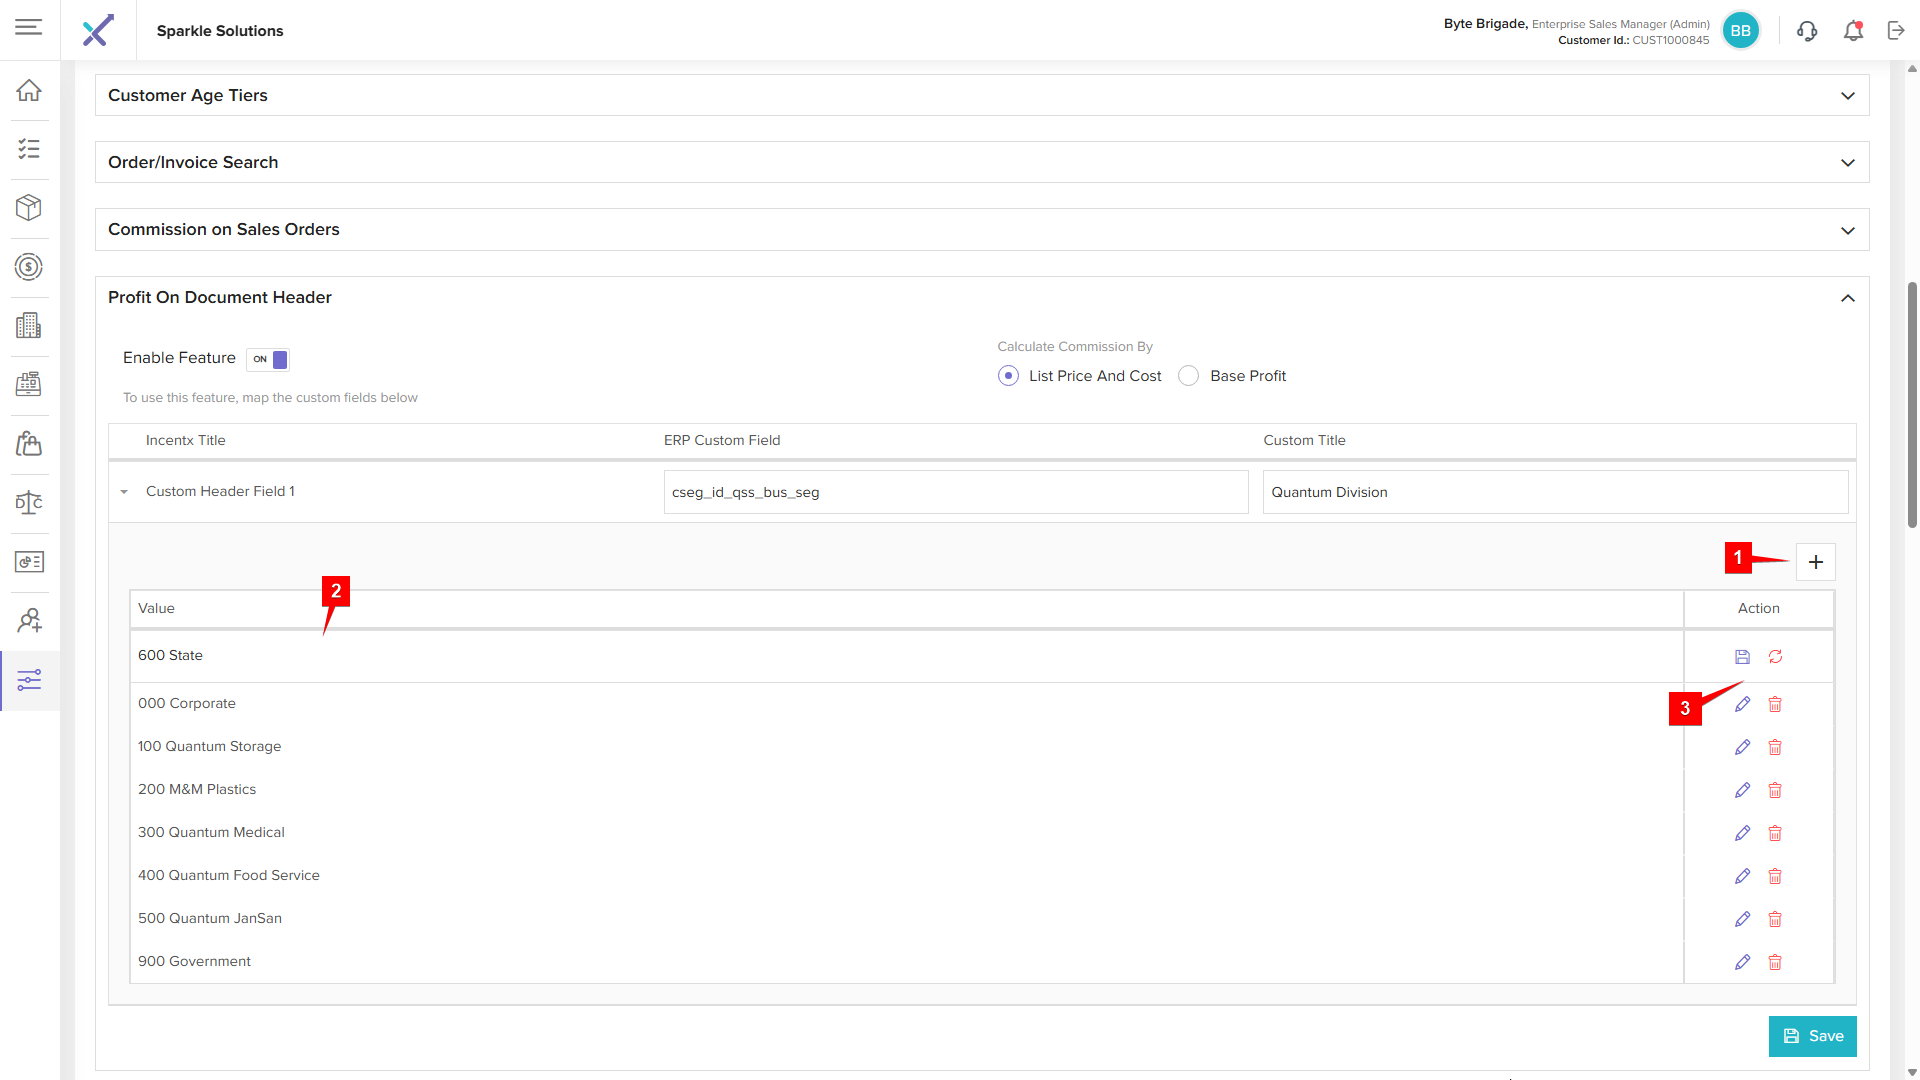The height and width of the screenshot is (1080, 1920).
Task: Delete the 900 Government value
Action: click(x=1775, y=962)
